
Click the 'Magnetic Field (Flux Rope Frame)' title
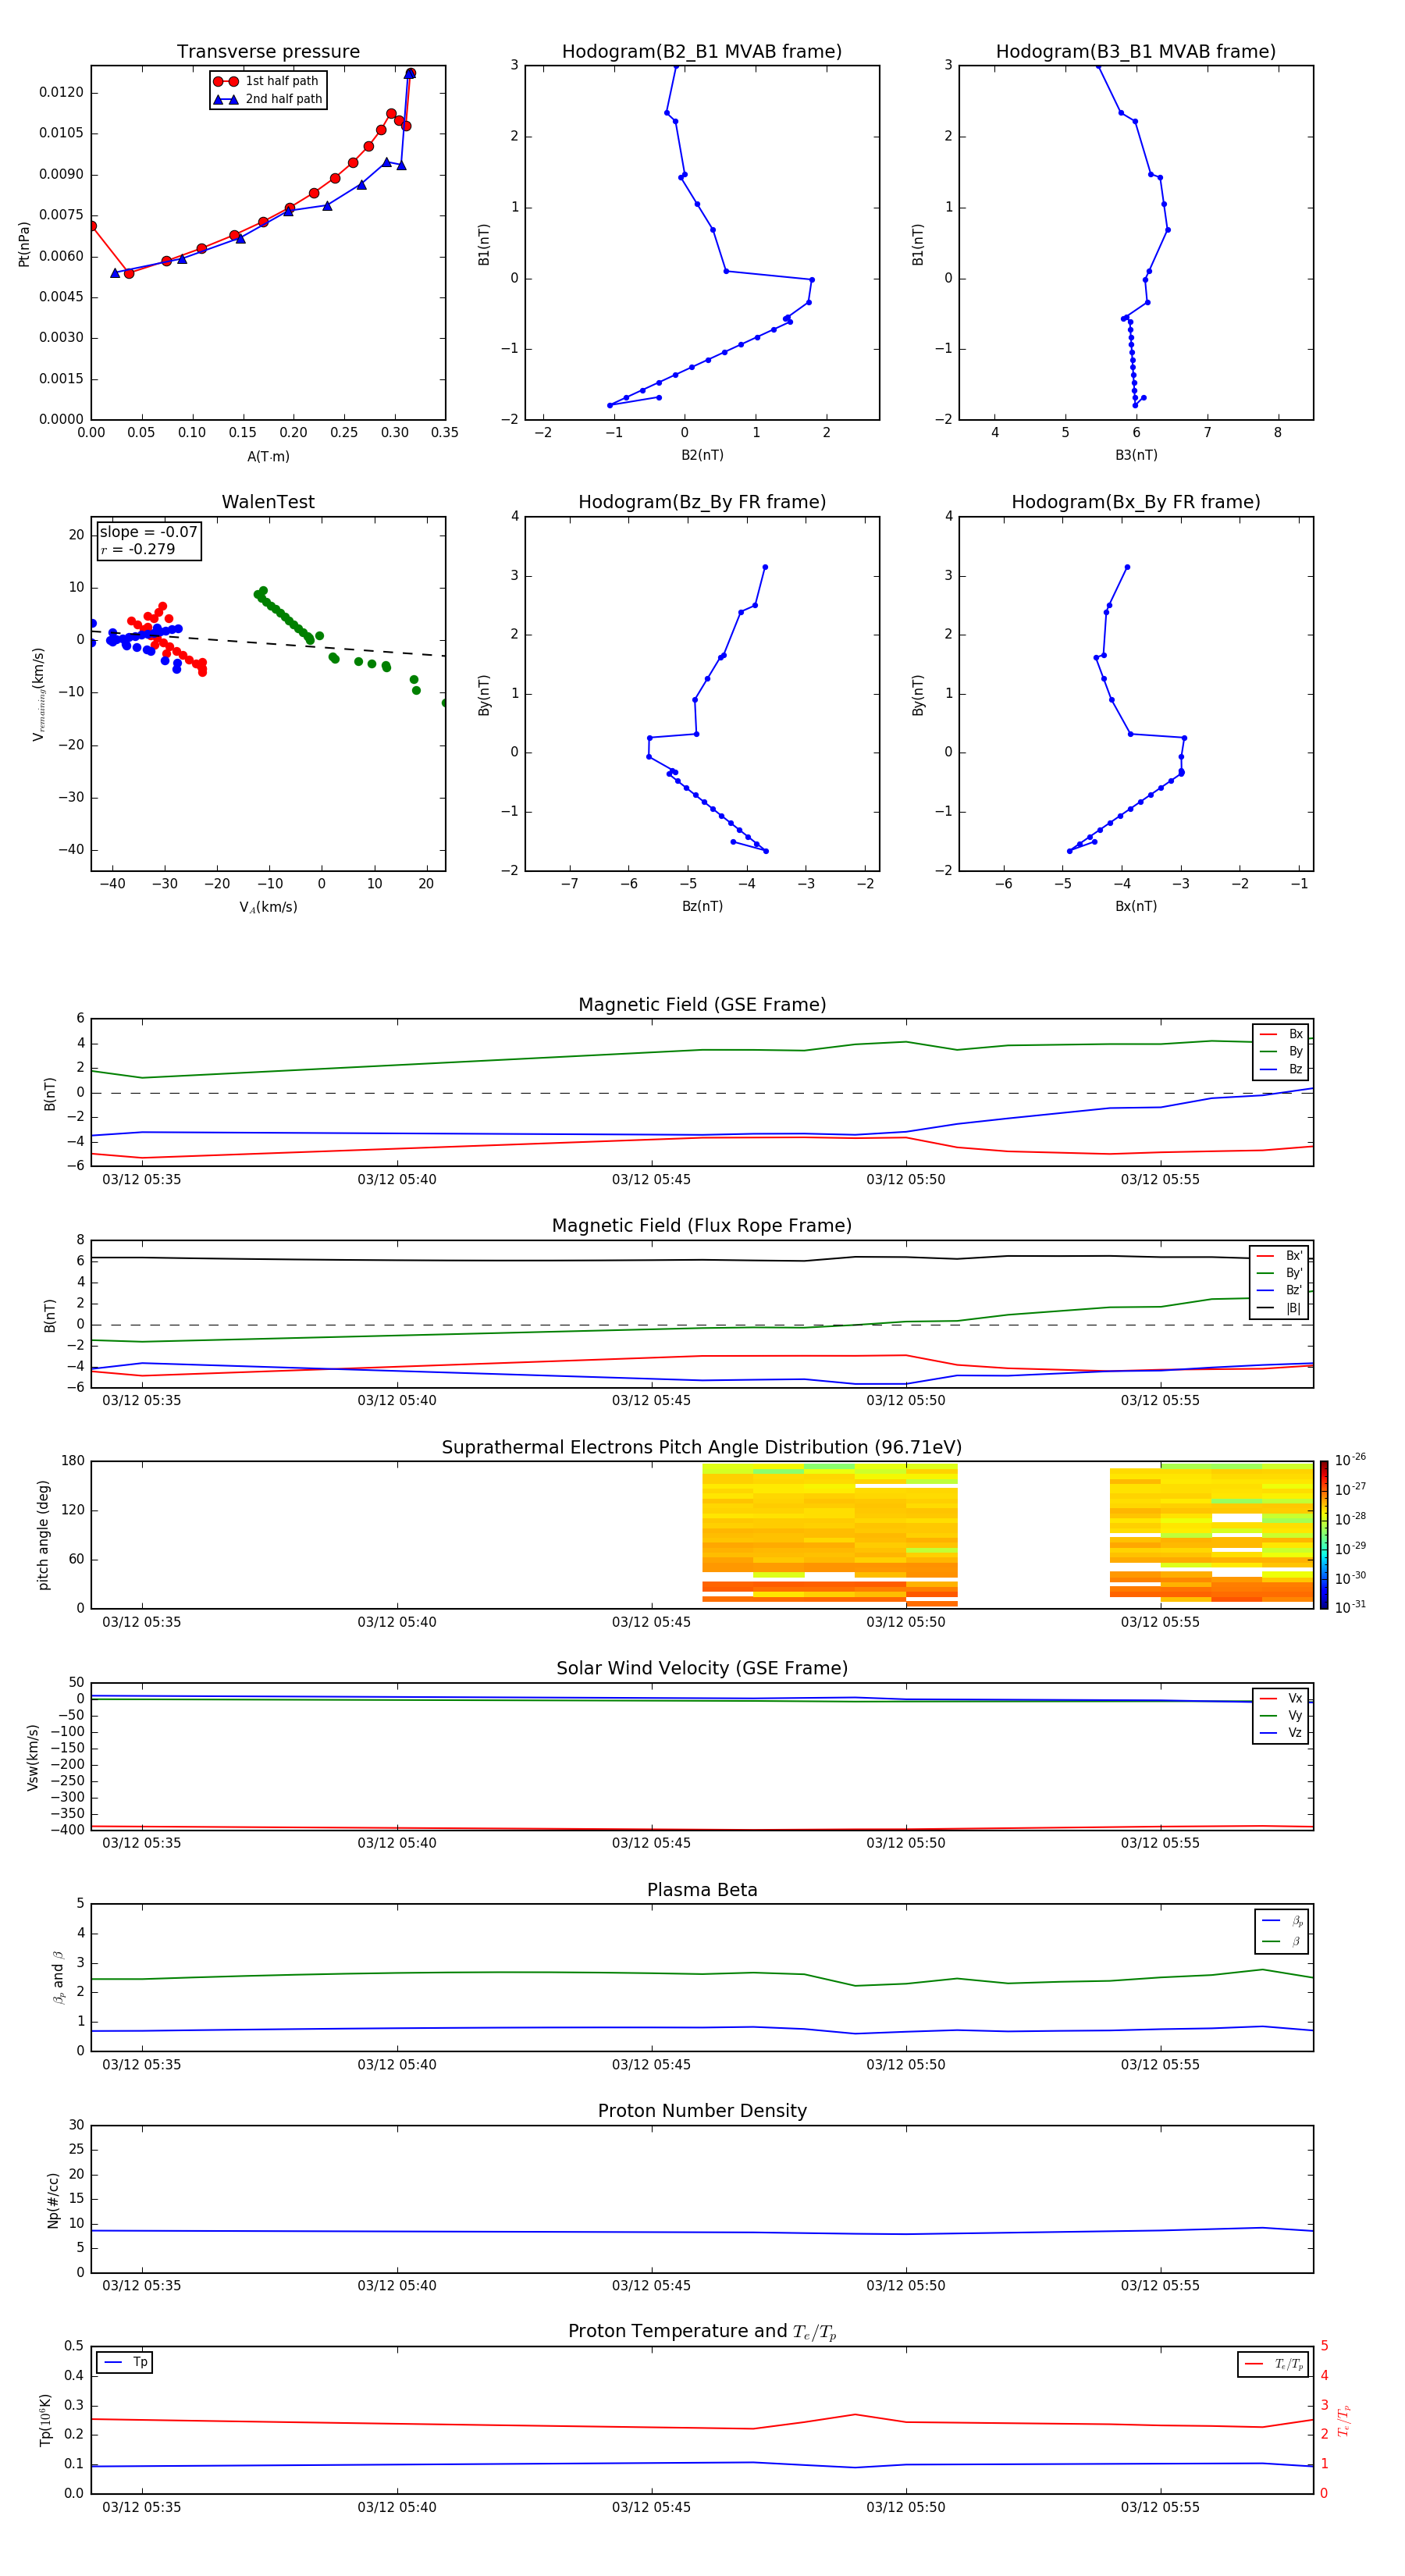(702, 1226)
